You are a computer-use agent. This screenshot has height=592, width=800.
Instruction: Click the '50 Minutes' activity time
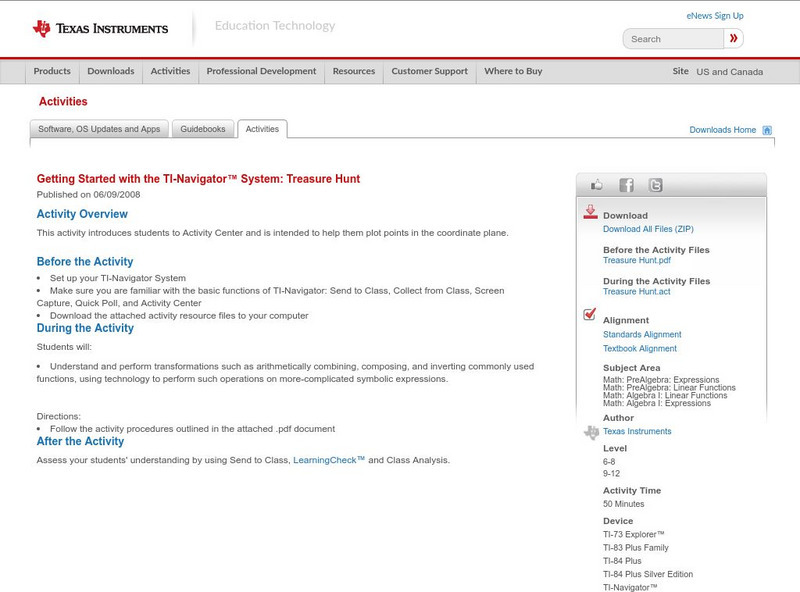point(623,504)
